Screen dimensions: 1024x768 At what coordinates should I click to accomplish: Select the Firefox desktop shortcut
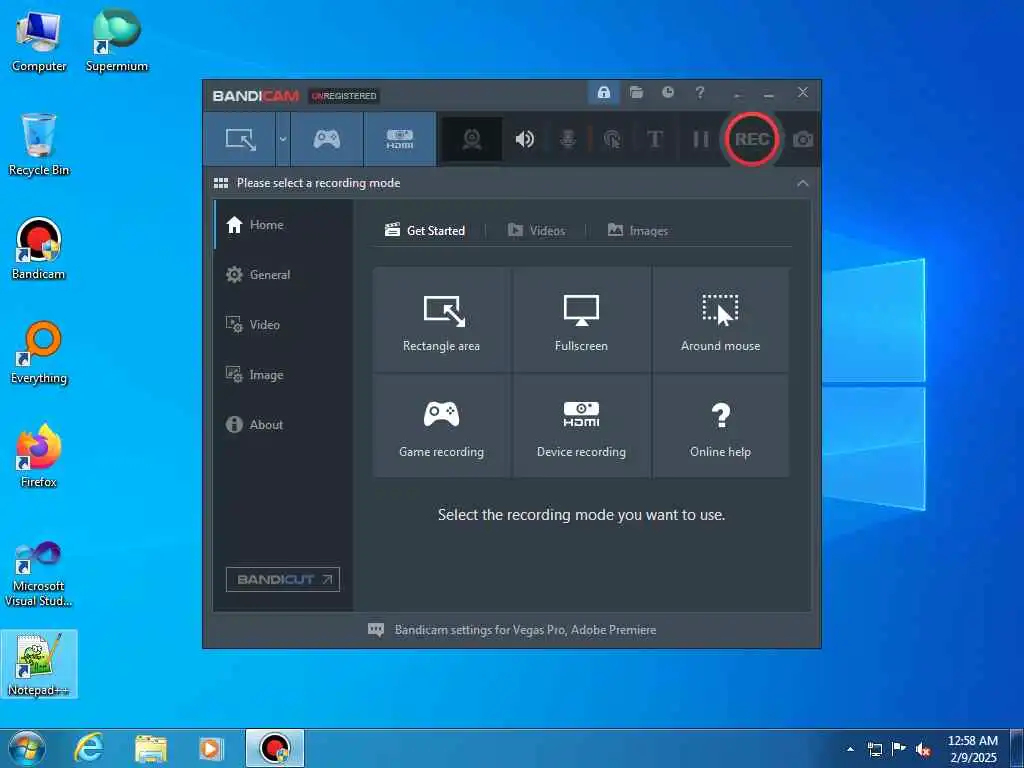(x=39, y=456)
